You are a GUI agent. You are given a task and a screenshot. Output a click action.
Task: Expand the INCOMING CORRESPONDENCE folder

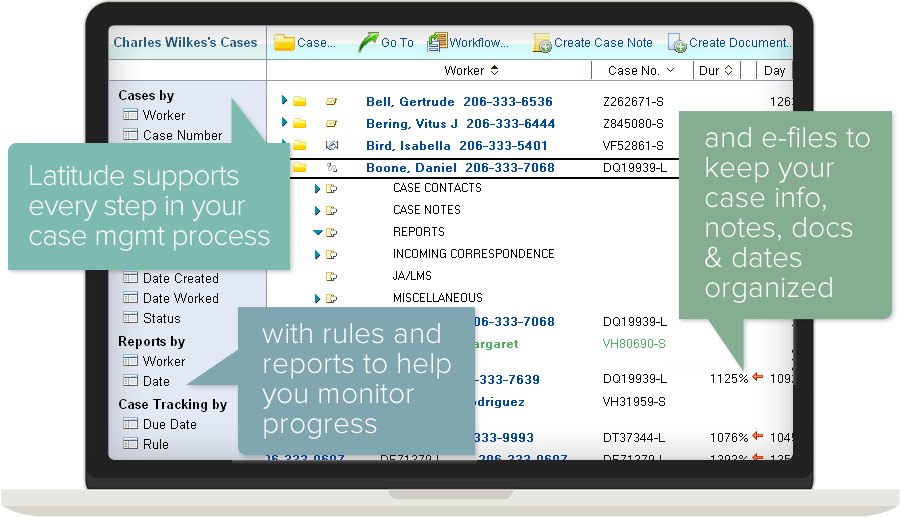pyautogui.click(x=317, y=254)
